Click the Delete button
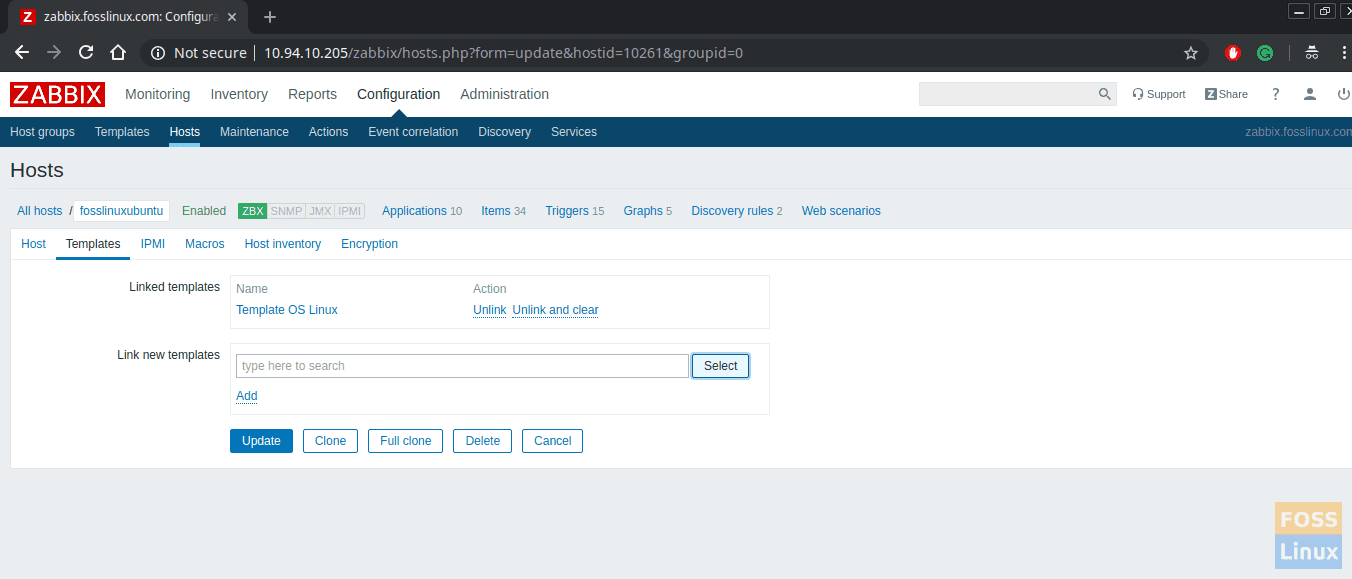Image resolution: width=1352 pixels, height=579 pixels. (x=482, y=441)
